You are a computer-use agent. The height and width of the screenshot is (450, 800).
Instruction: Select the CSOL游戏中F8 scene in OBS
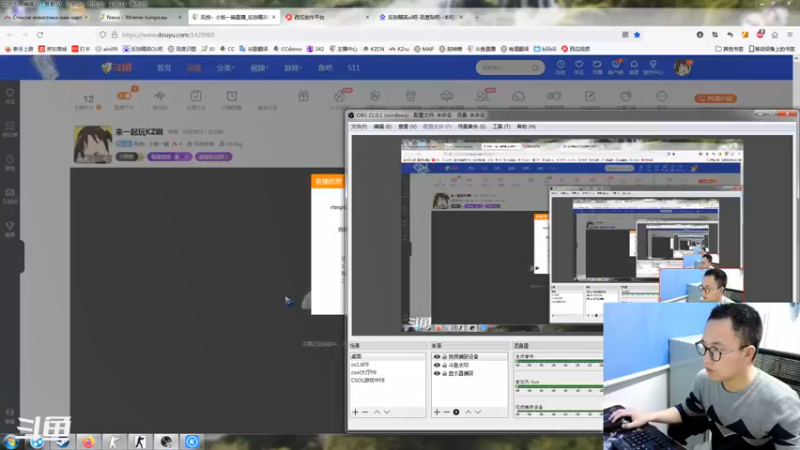pyautogui.click(x=387, y=380)
